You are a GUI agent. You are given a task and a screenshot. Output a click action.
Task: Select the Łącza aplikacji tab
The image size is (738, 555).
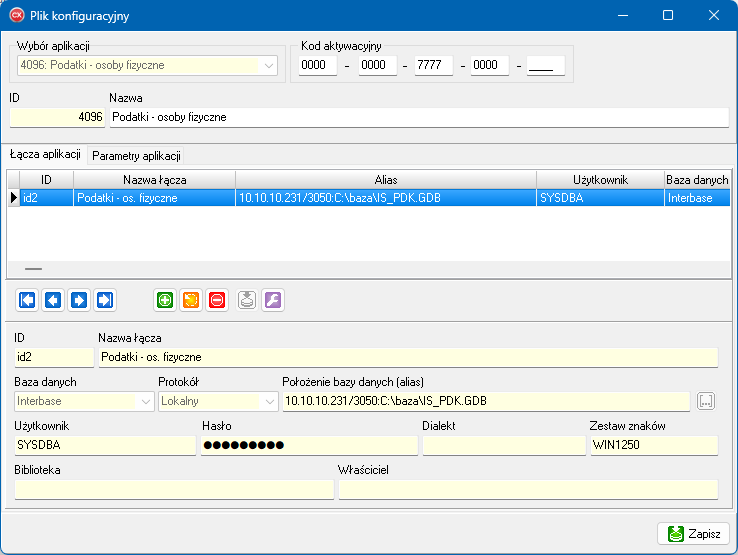tap(45, 155)
